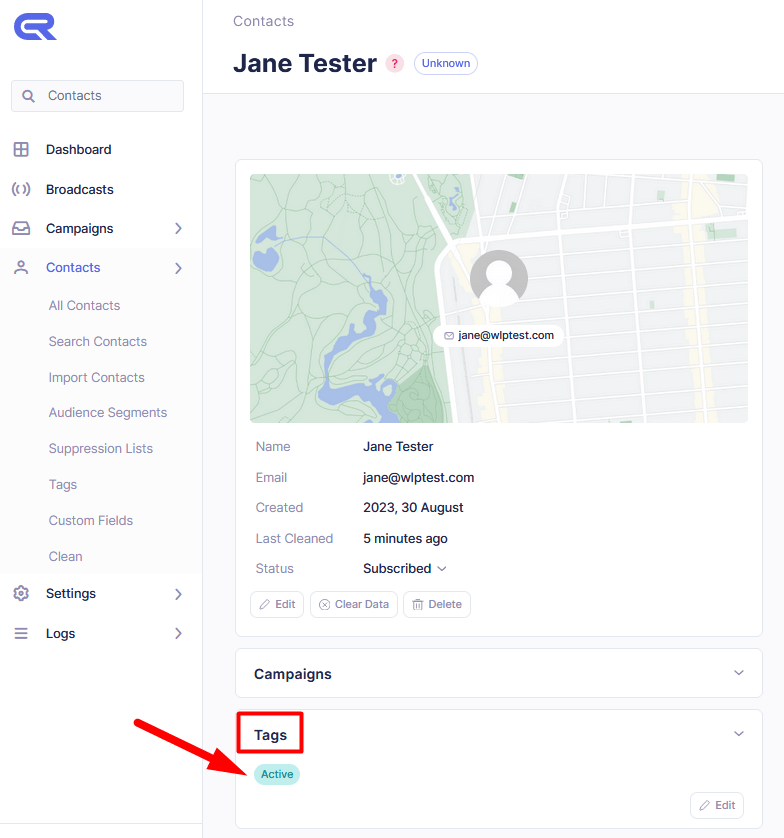Click the Created date 2023, 30 August
Viewport: 784px width, 838px height.
(413, 508)
